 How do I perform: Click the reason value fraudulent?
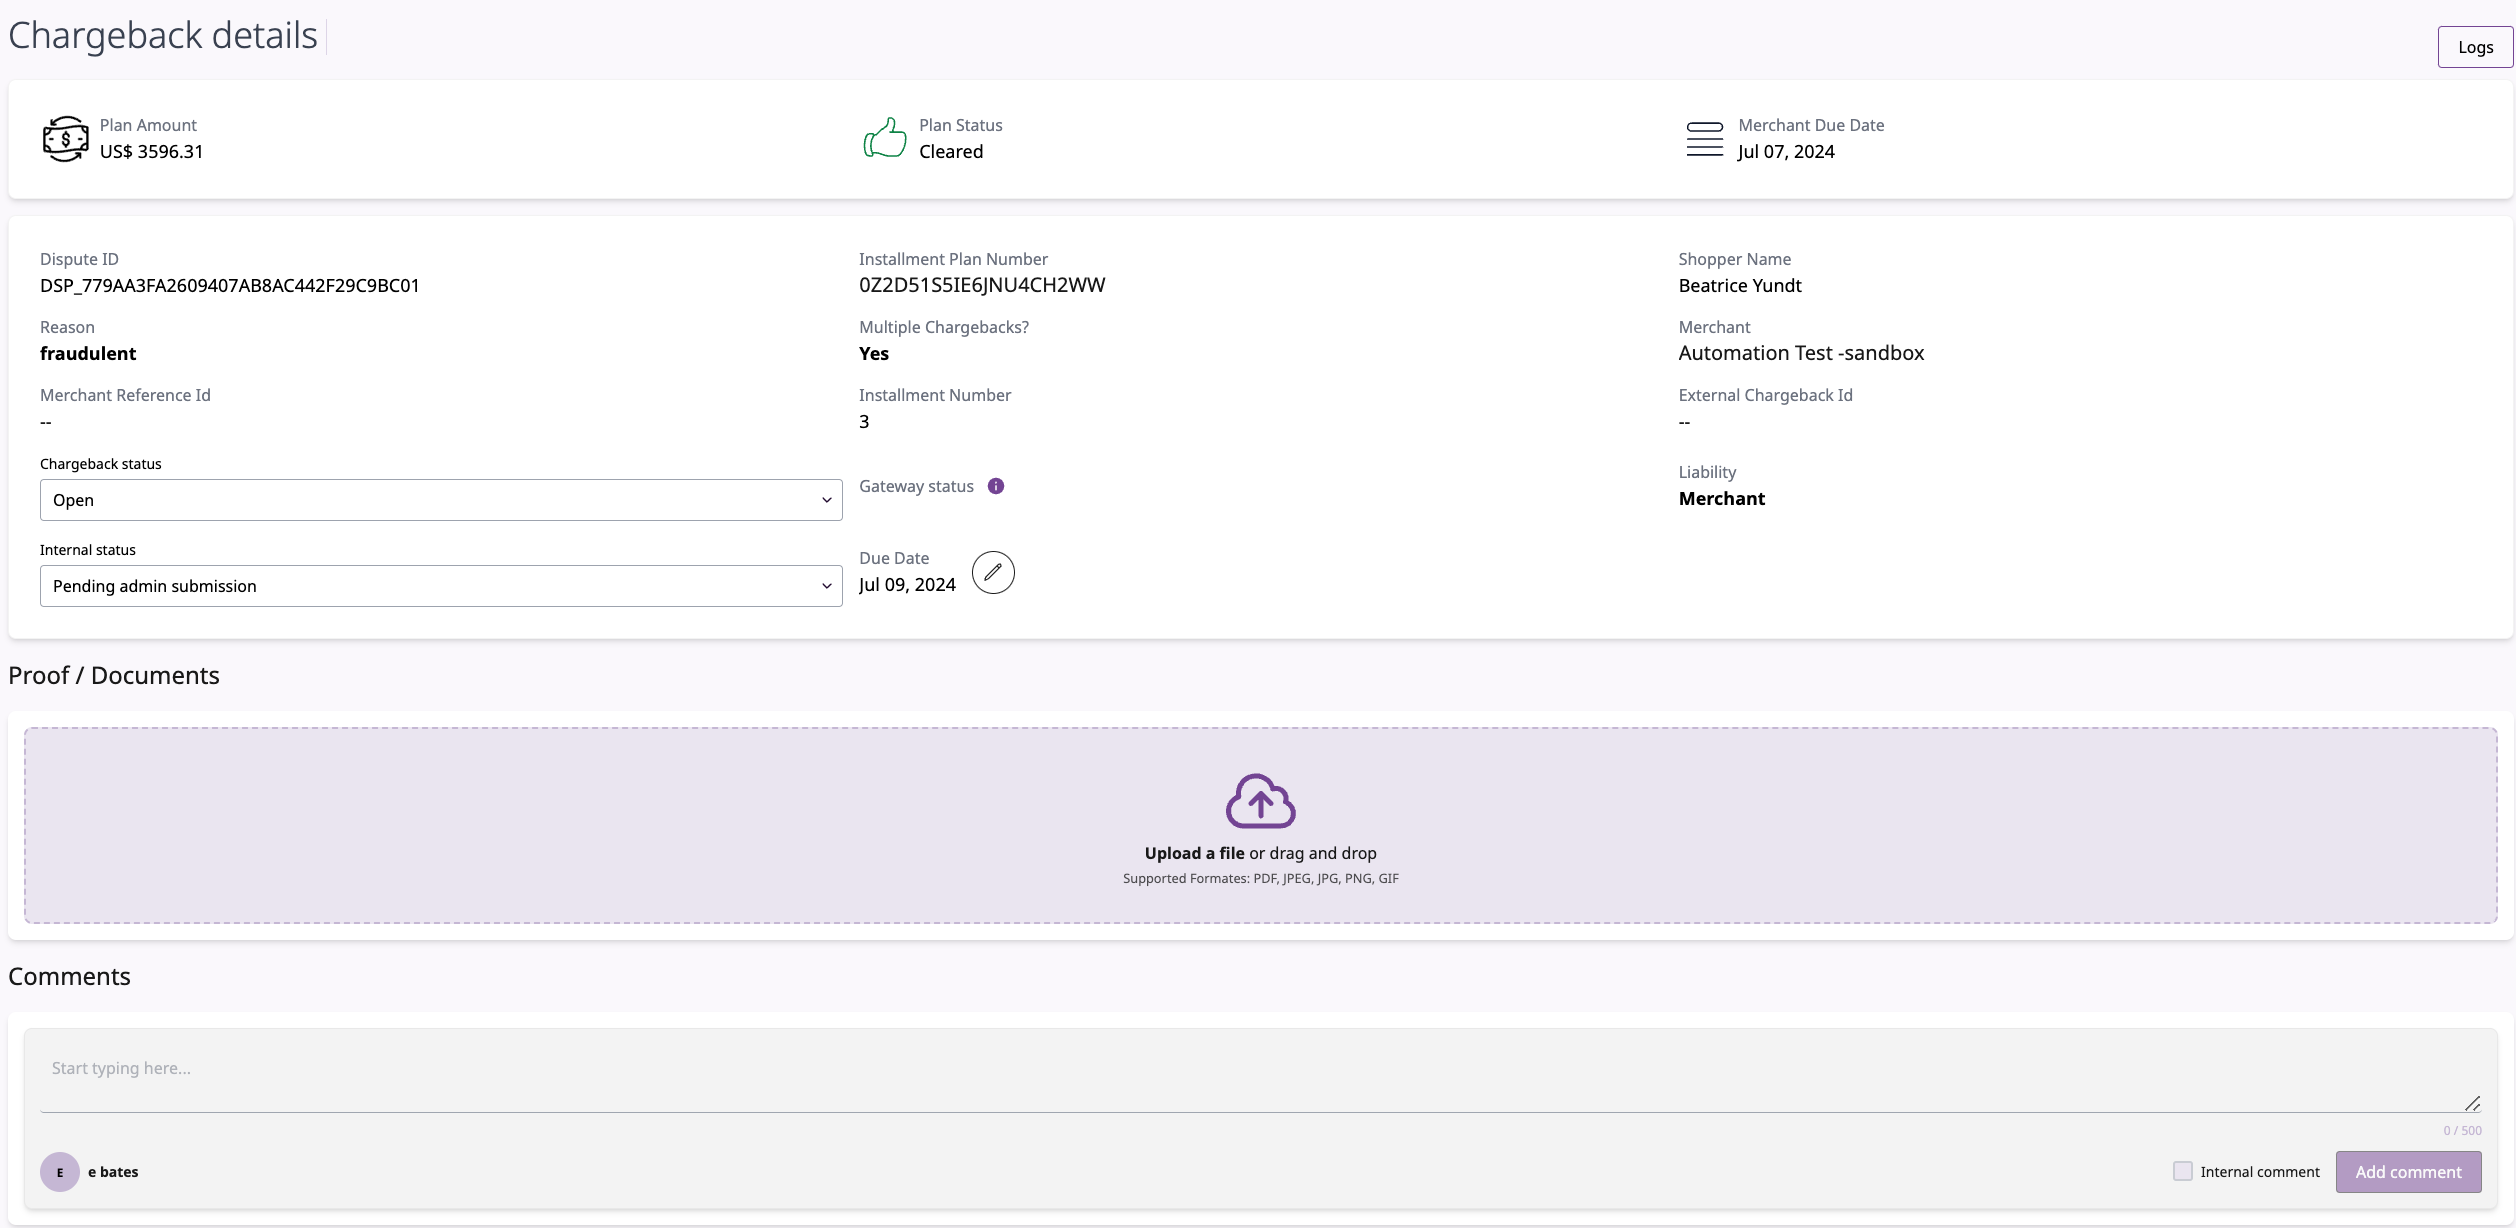point(88,354)
